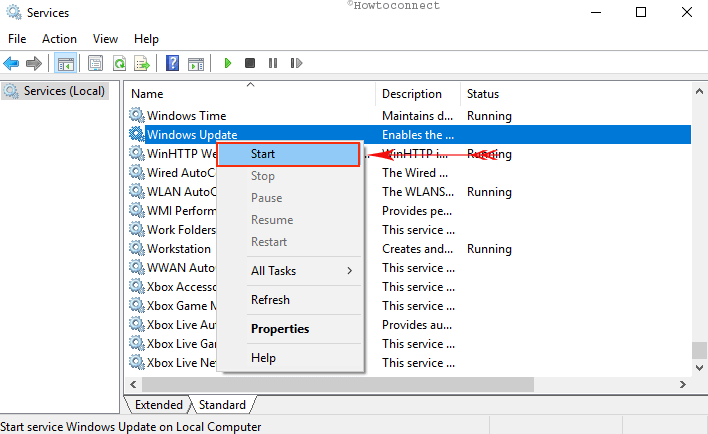Toggle Show/Hide Action Pane toolbar icon
708x434 pixels.
[x=196, y=63]
